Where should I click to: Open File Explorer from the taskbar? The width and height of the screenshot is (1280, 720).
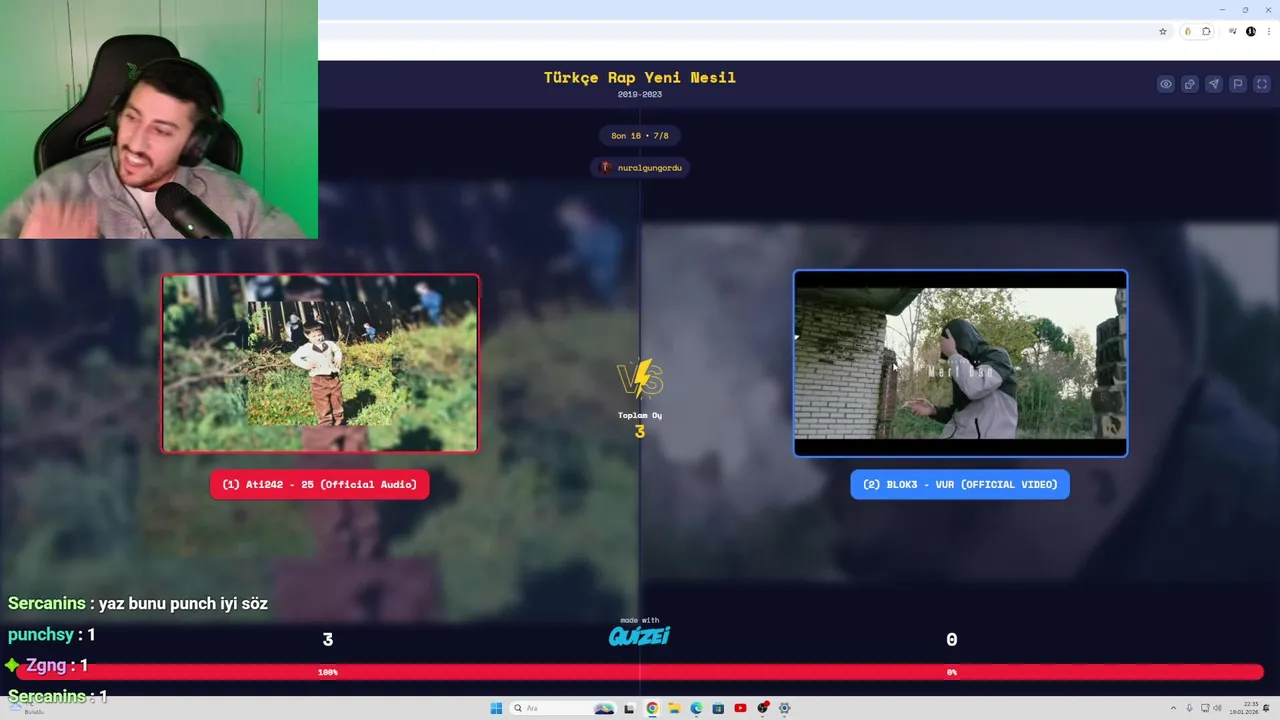click(674, 708)
